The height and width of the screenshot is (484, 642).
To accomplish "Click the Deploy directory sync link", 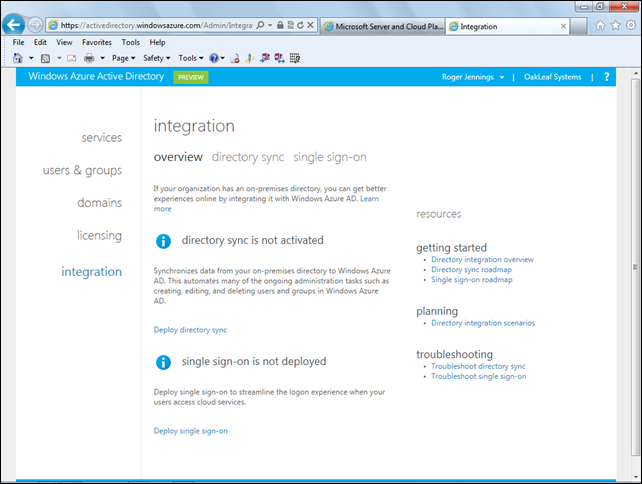I will click(x=190, y=330).
